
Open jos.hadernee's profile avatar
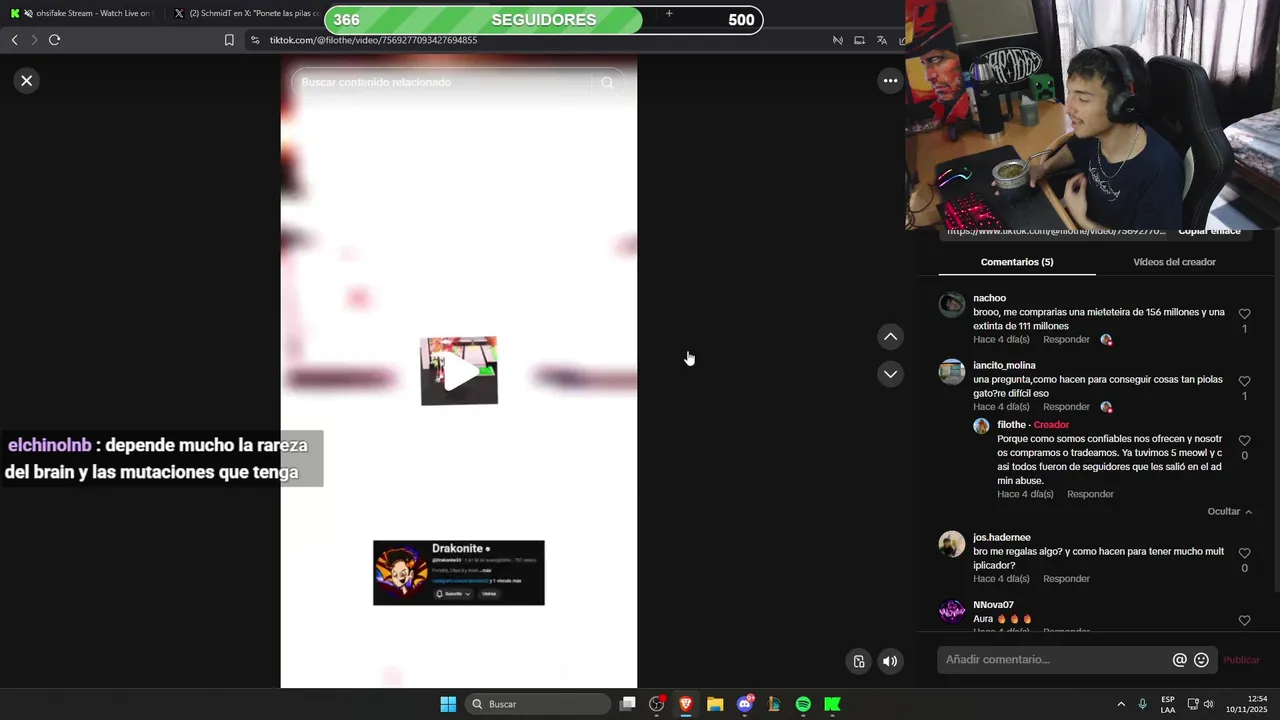[952, 544]
